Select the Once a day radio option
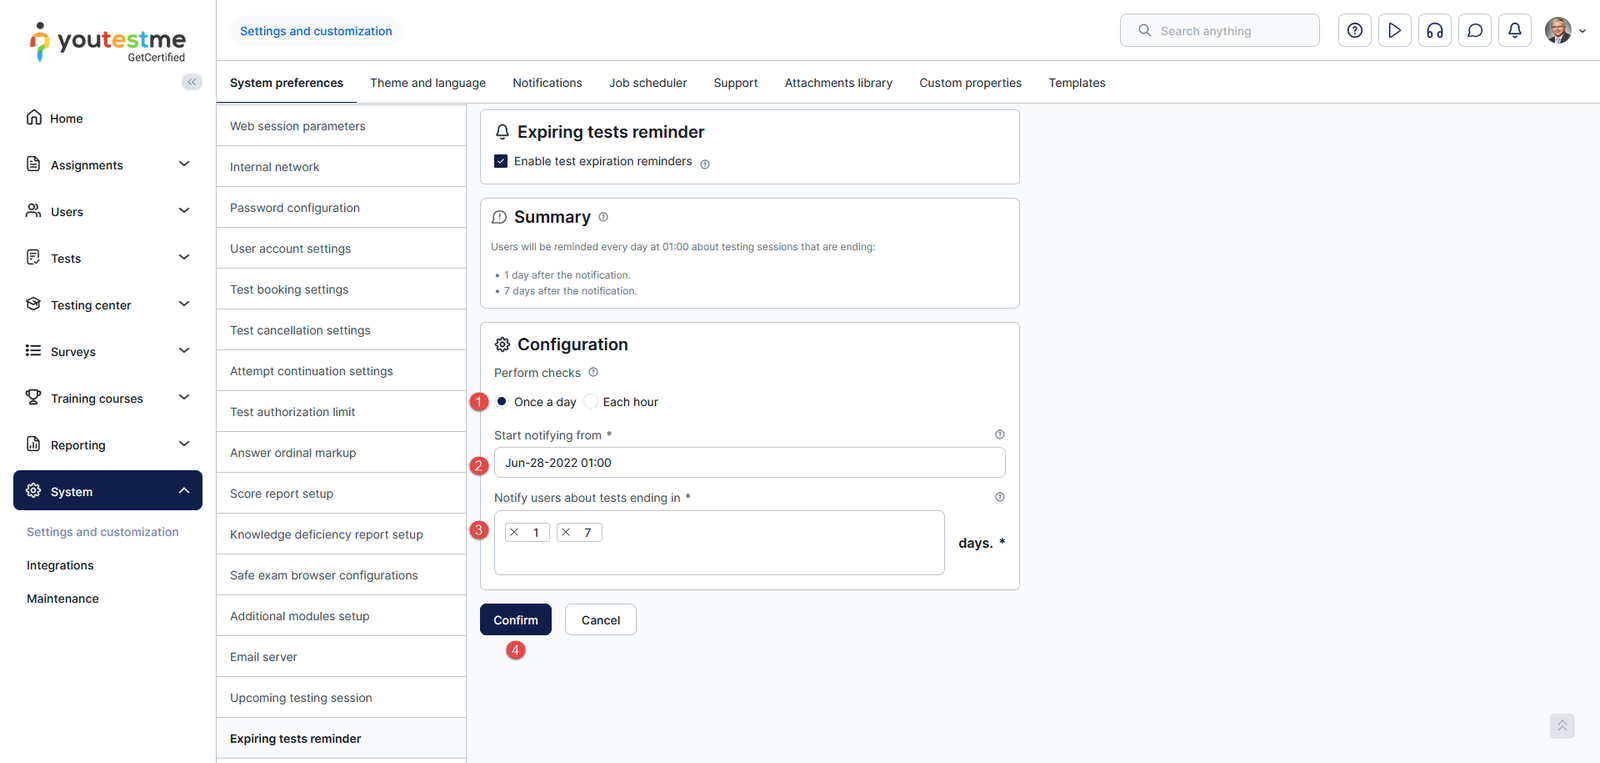 [x=502, y=402]
